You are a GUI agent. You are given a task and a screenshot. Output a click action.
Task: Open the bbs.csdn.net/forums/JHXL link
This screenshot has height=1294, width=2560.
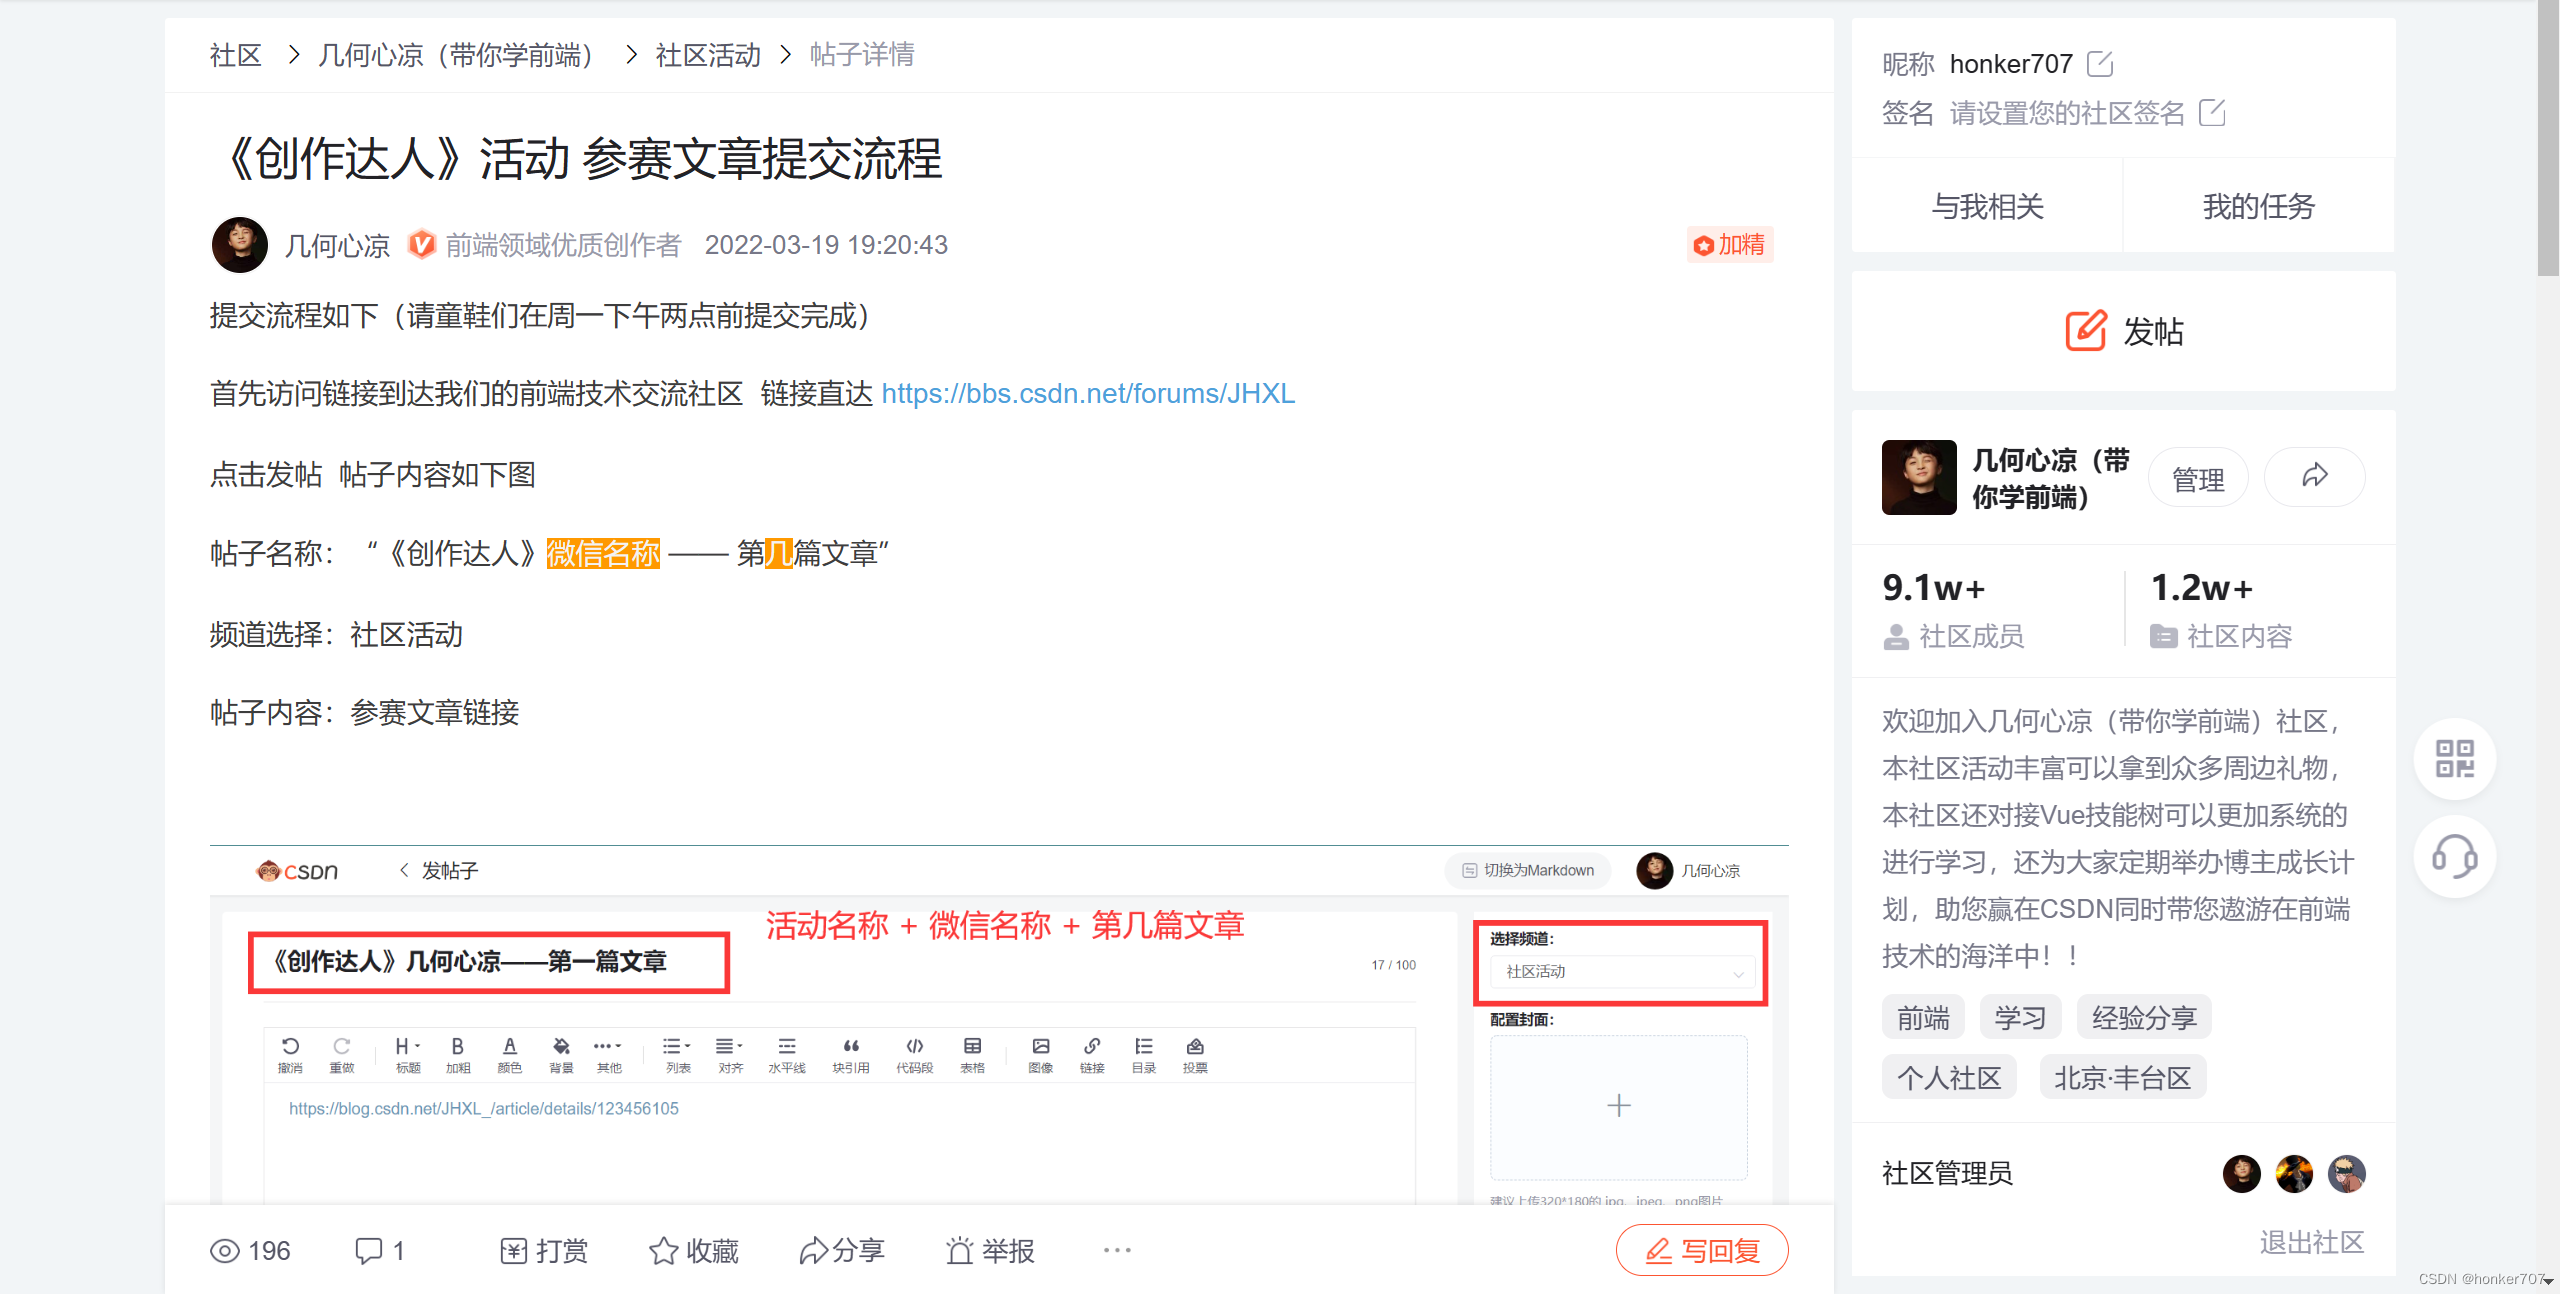pyautogui.click(x=1088, y=394)
